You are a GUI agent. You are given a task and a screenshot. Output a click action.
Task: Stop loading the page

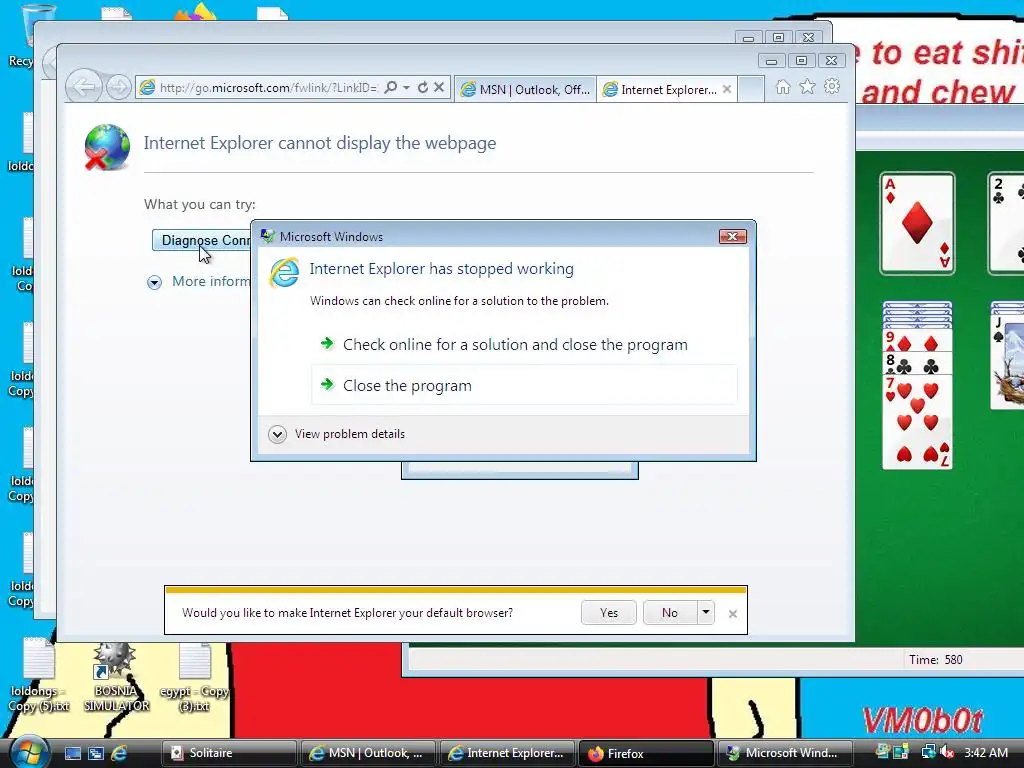(440, 87)
